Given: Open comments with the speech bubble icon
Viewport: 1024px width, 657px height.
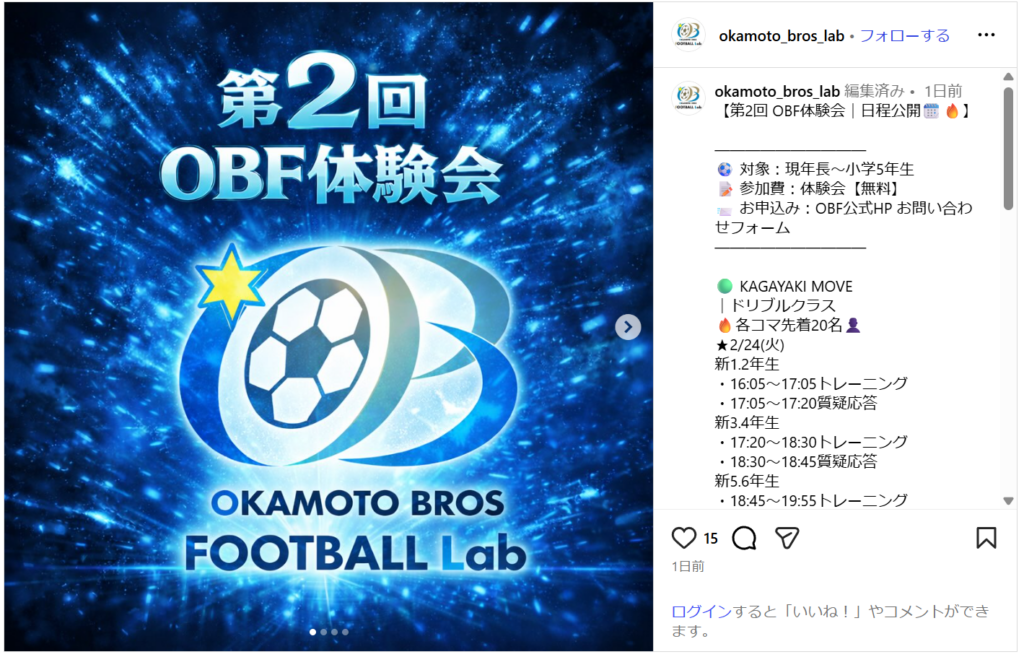Looking at the screenshot, I should click(x=744, y=538).
